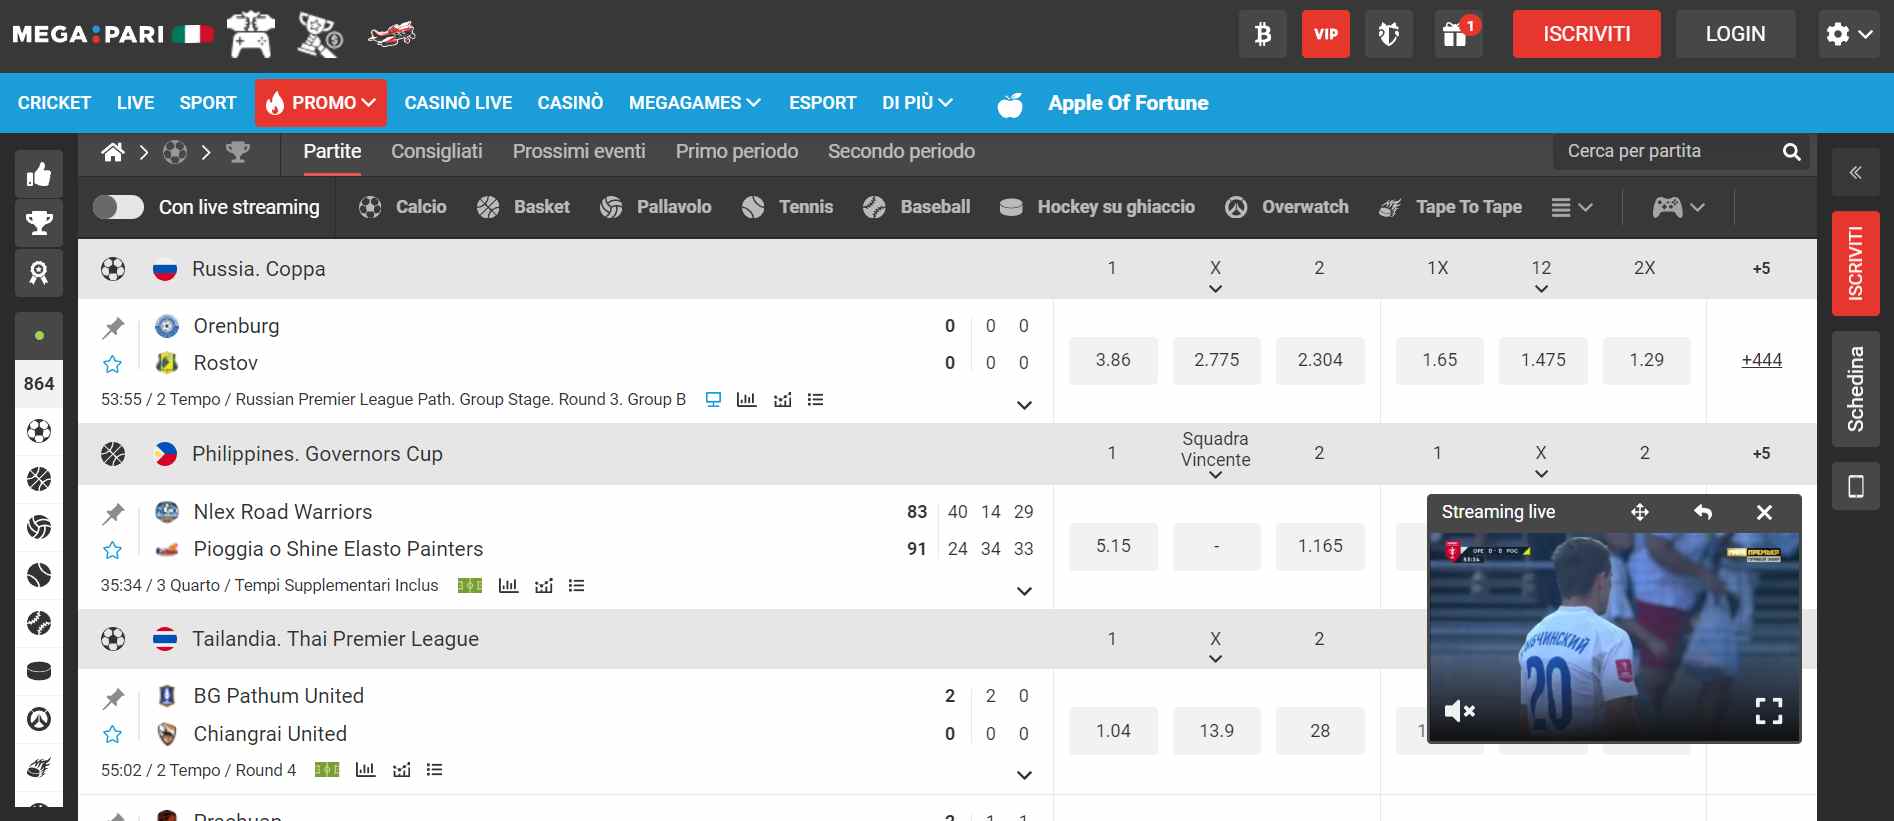
Task: Collapse the right side panel with double arrow
Action: coord(1856,173)
